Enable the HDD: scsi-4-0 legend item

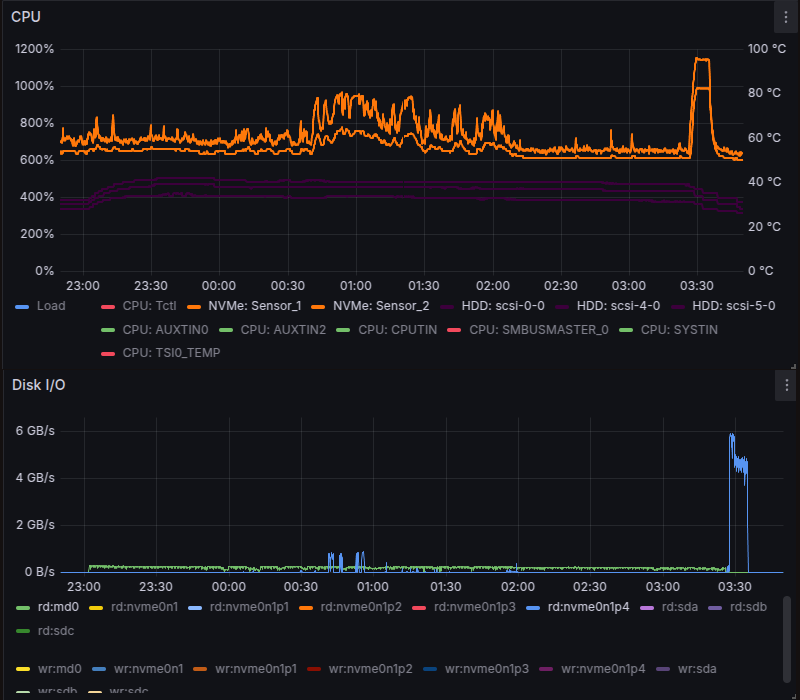618,306
